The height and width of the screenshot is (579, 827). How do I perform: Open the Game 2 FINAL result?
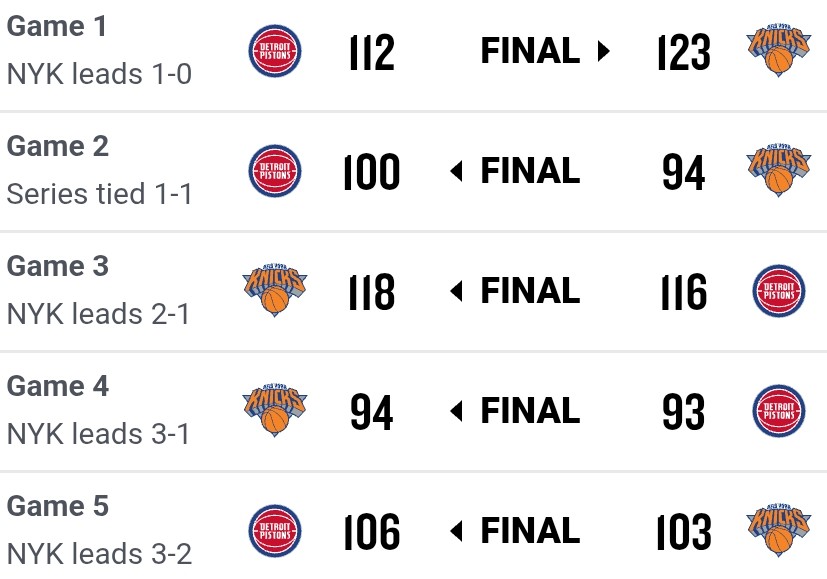[x=530, y=171]
